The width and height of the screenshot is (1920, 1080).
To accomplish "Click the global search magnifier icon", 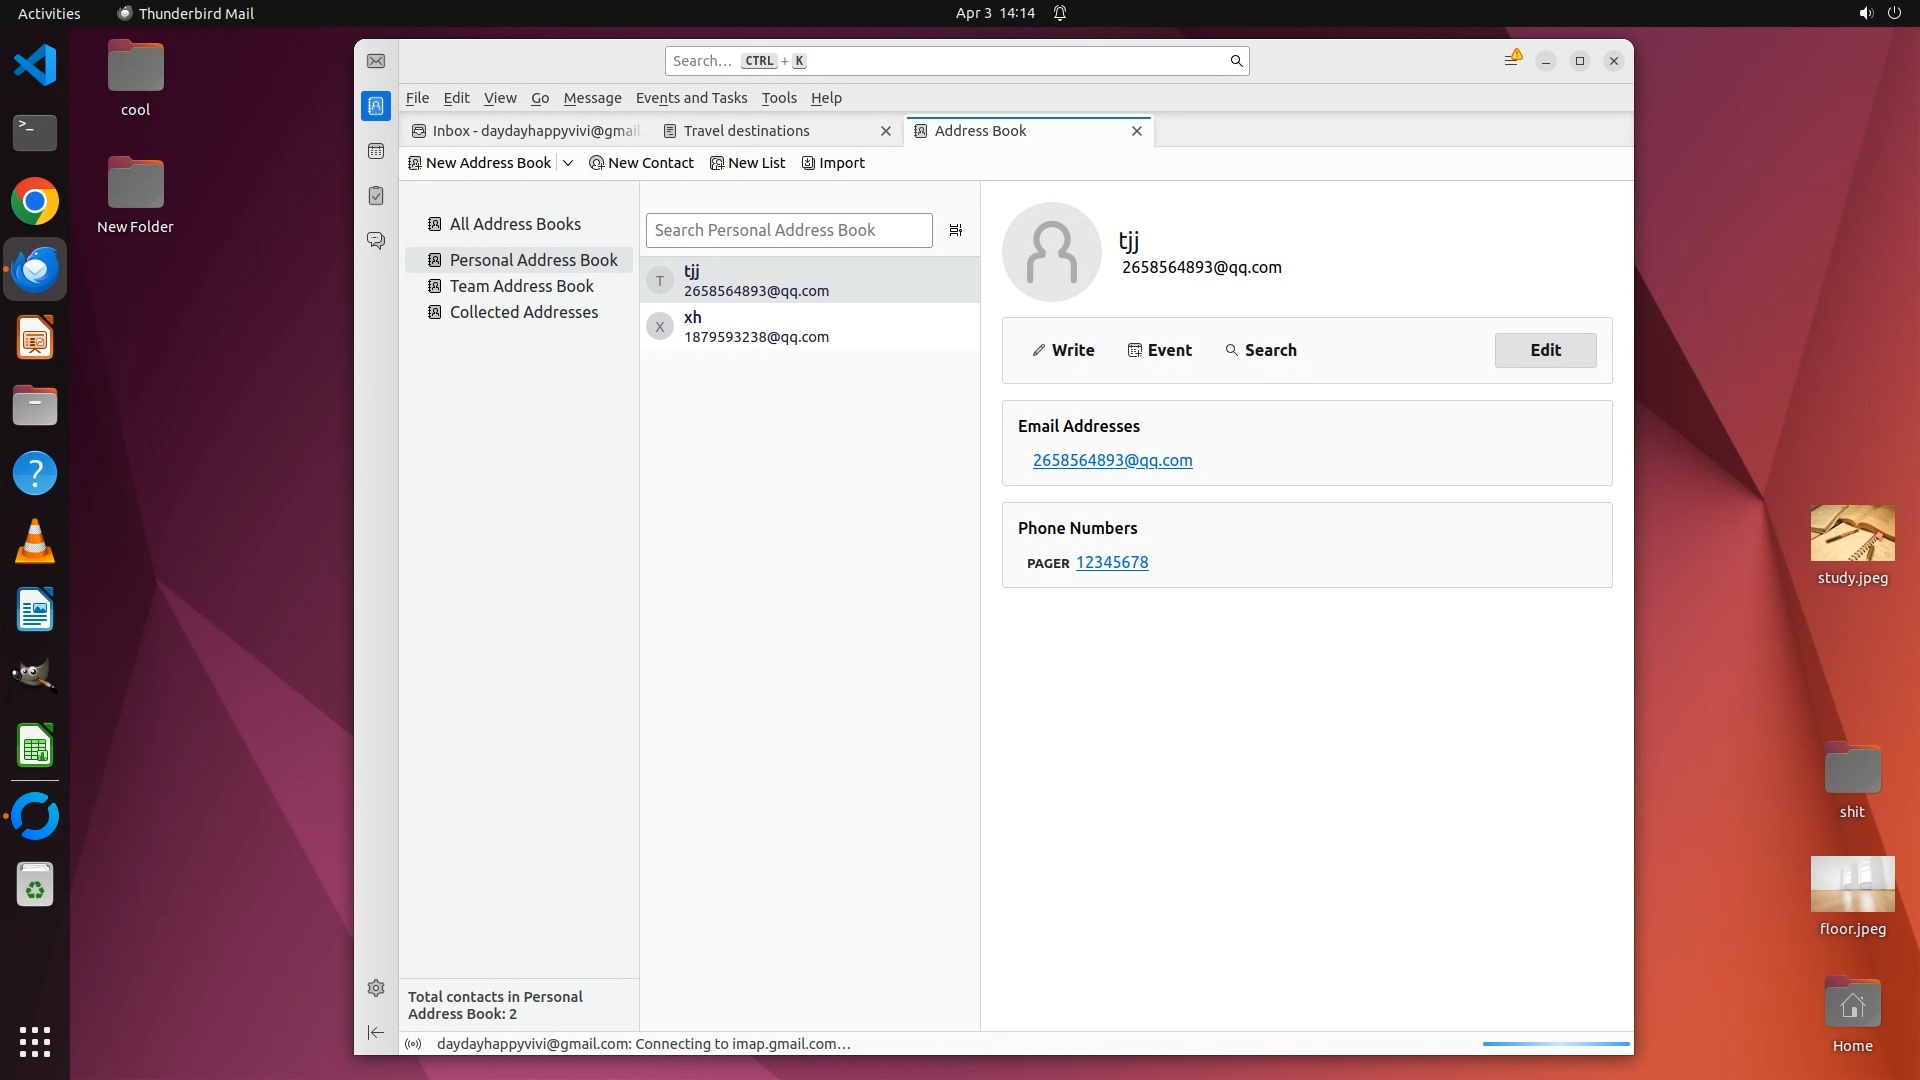I will 1236,61.
